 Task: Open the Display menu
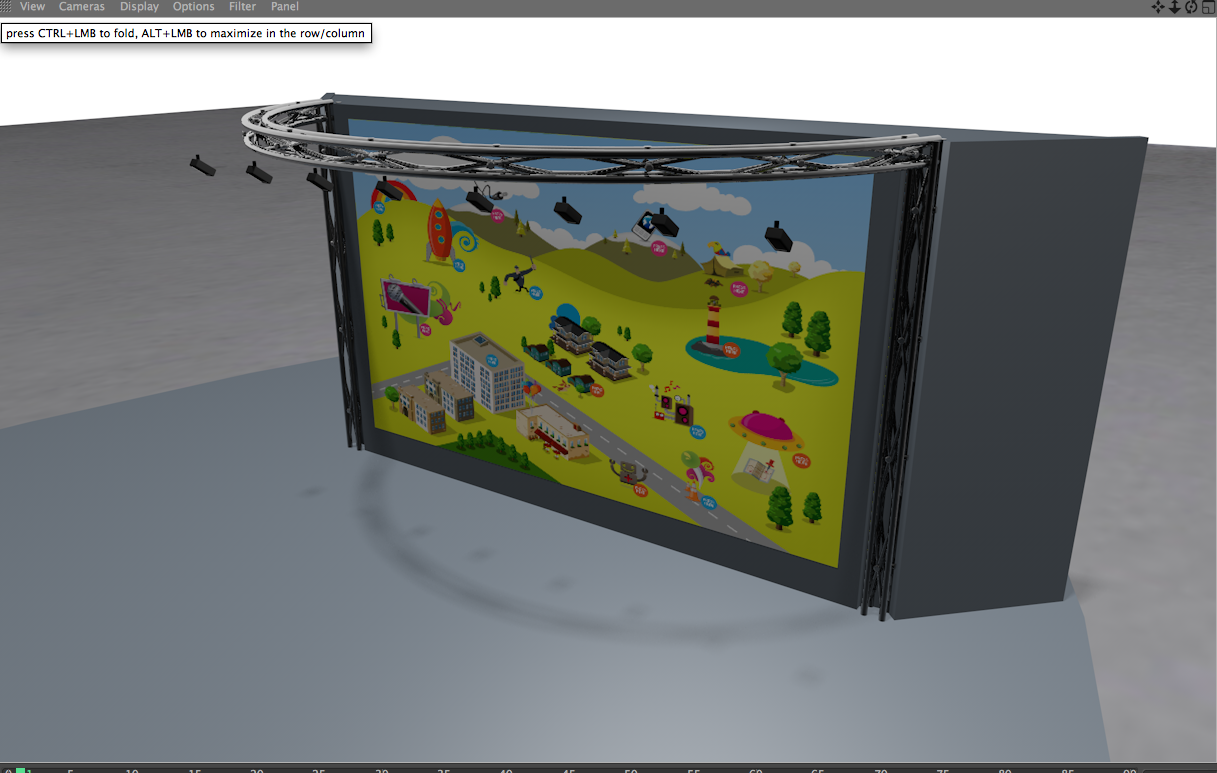(139, 7)
